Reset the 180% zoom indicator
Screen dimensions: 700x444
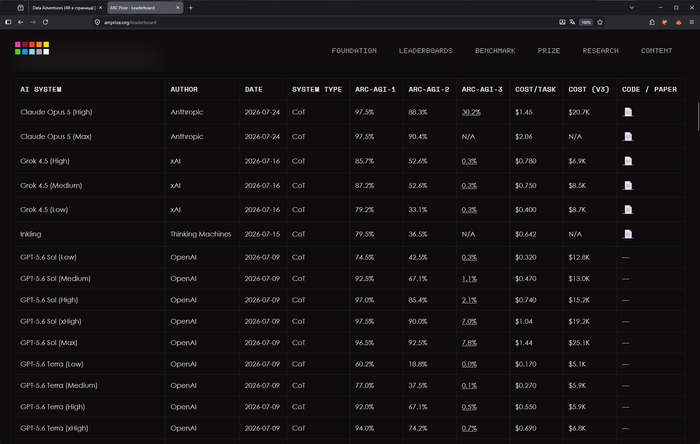point(586,22)
